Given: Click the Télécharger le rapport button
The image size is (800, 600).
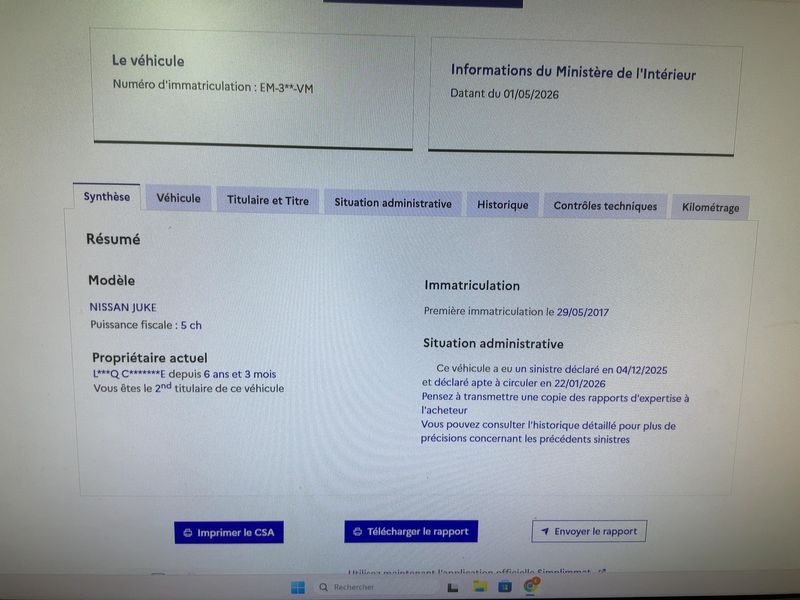Looking at the screenshot, I should (411, 532).
